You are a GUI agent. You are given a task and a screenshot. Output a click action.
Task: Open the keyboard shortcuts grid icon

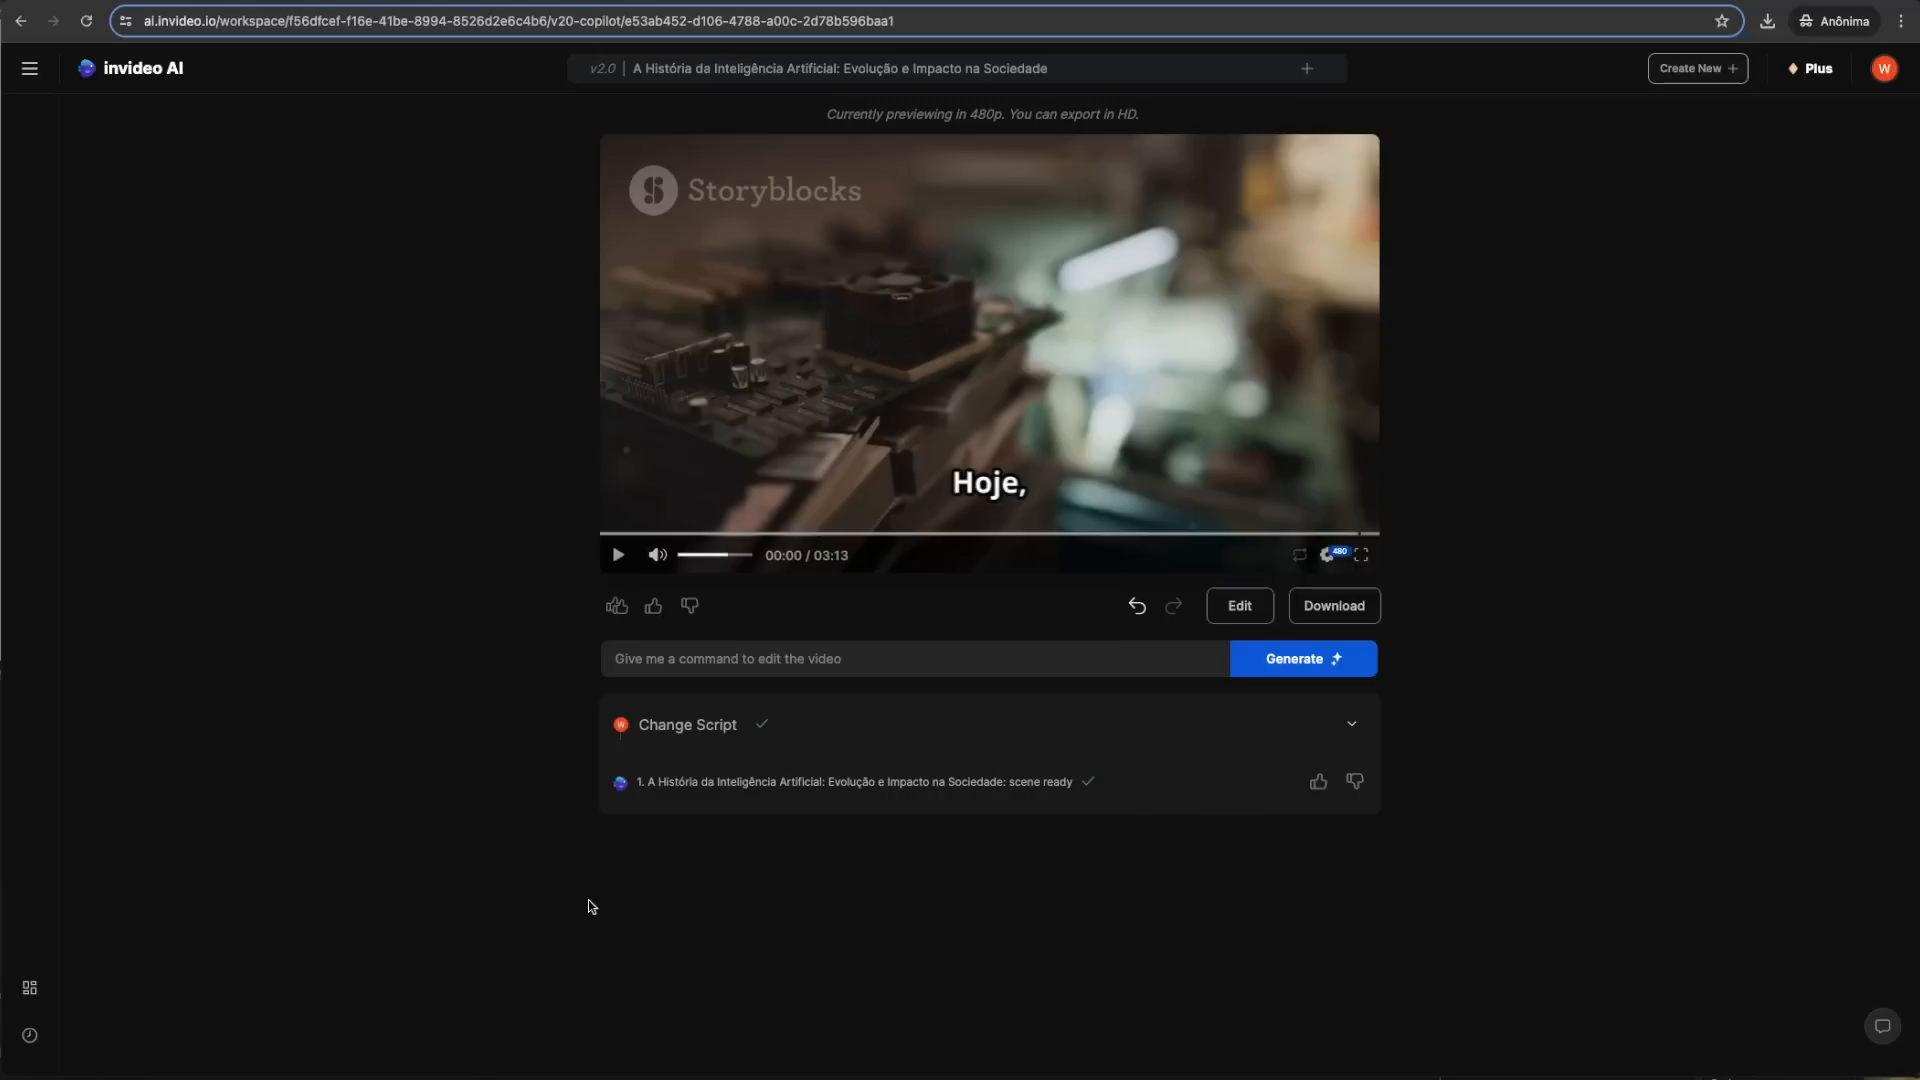29,987
